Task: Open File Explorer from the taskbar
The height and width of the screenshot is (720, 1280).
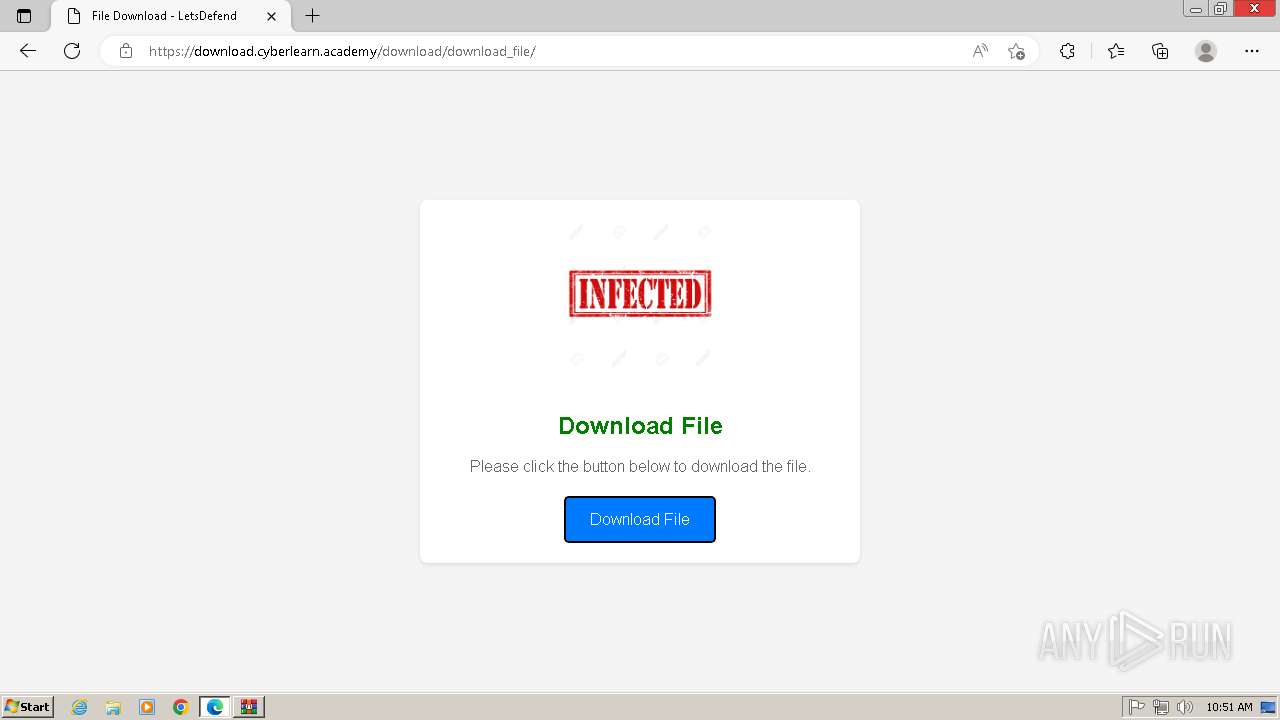Action: (x=113, y=707)
